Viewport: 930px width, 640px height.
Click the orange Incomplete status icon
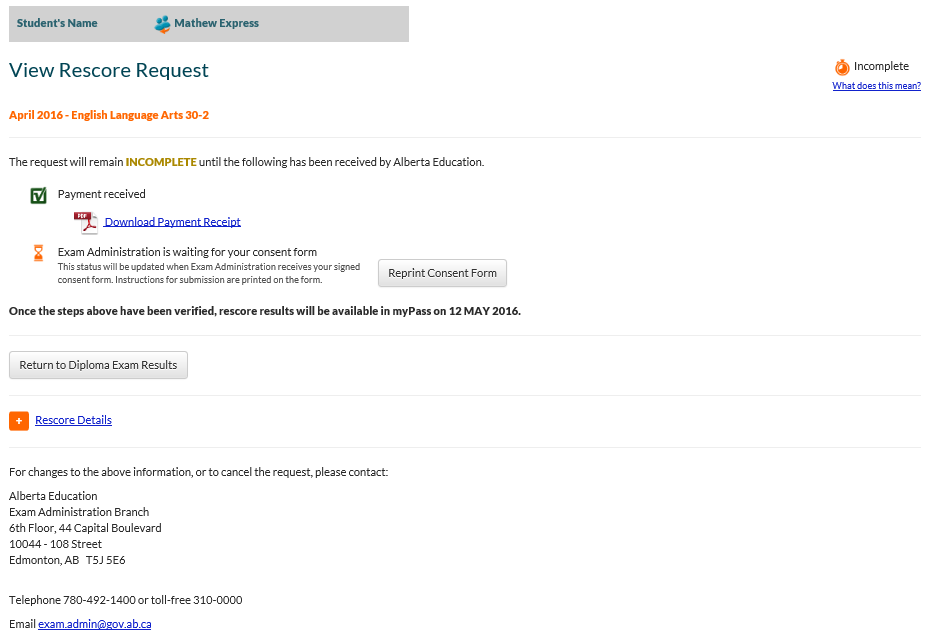842,68
